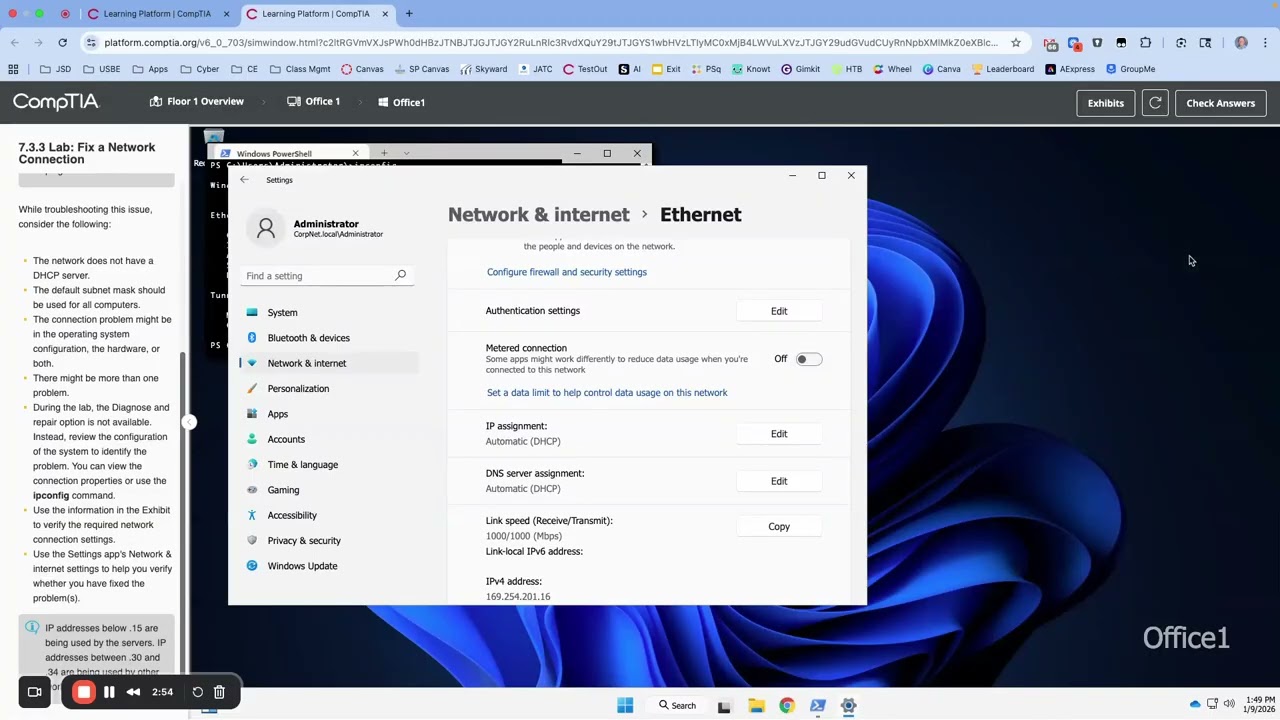This screenshot has width=1280, height=720.
Task: Open System settings category
Action: click(x=282, y=313)
